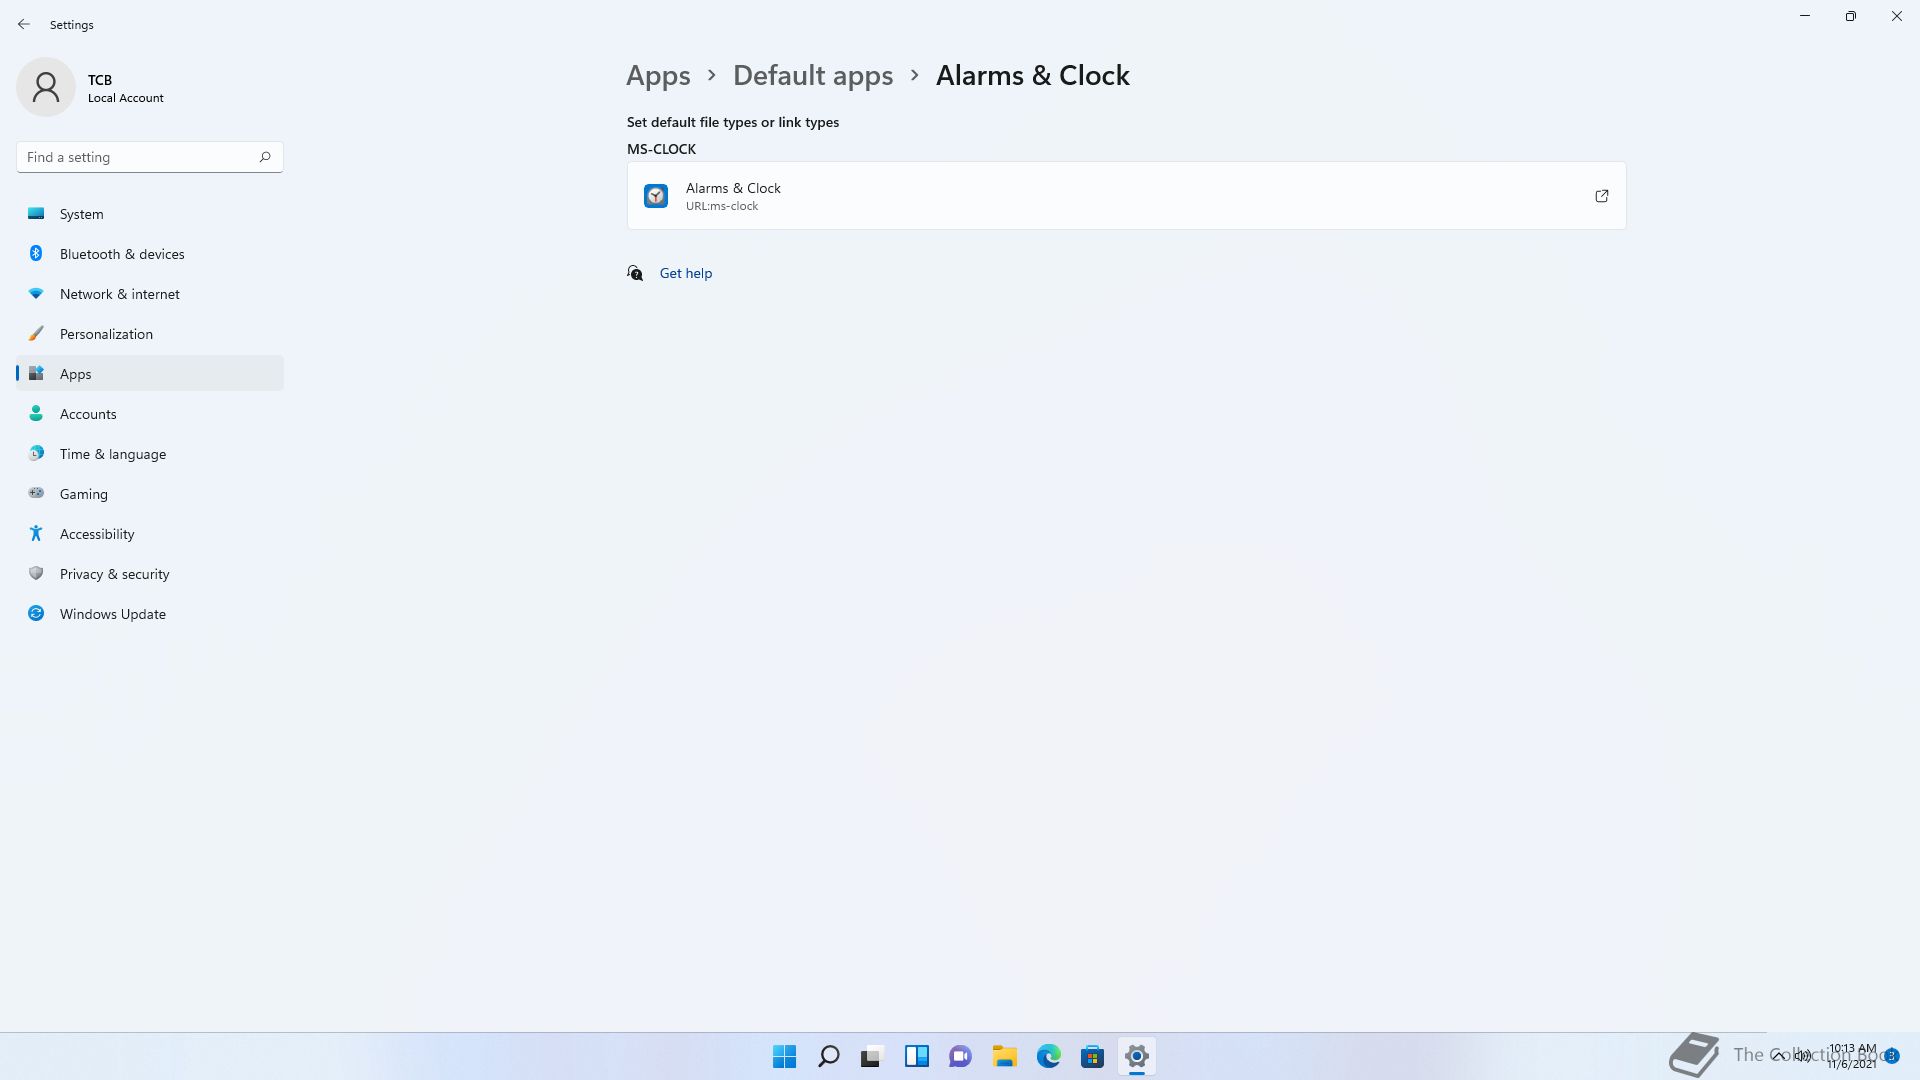Open taskbar Search
This screenshot has width=1920, height=1080.
[829, 1056]
